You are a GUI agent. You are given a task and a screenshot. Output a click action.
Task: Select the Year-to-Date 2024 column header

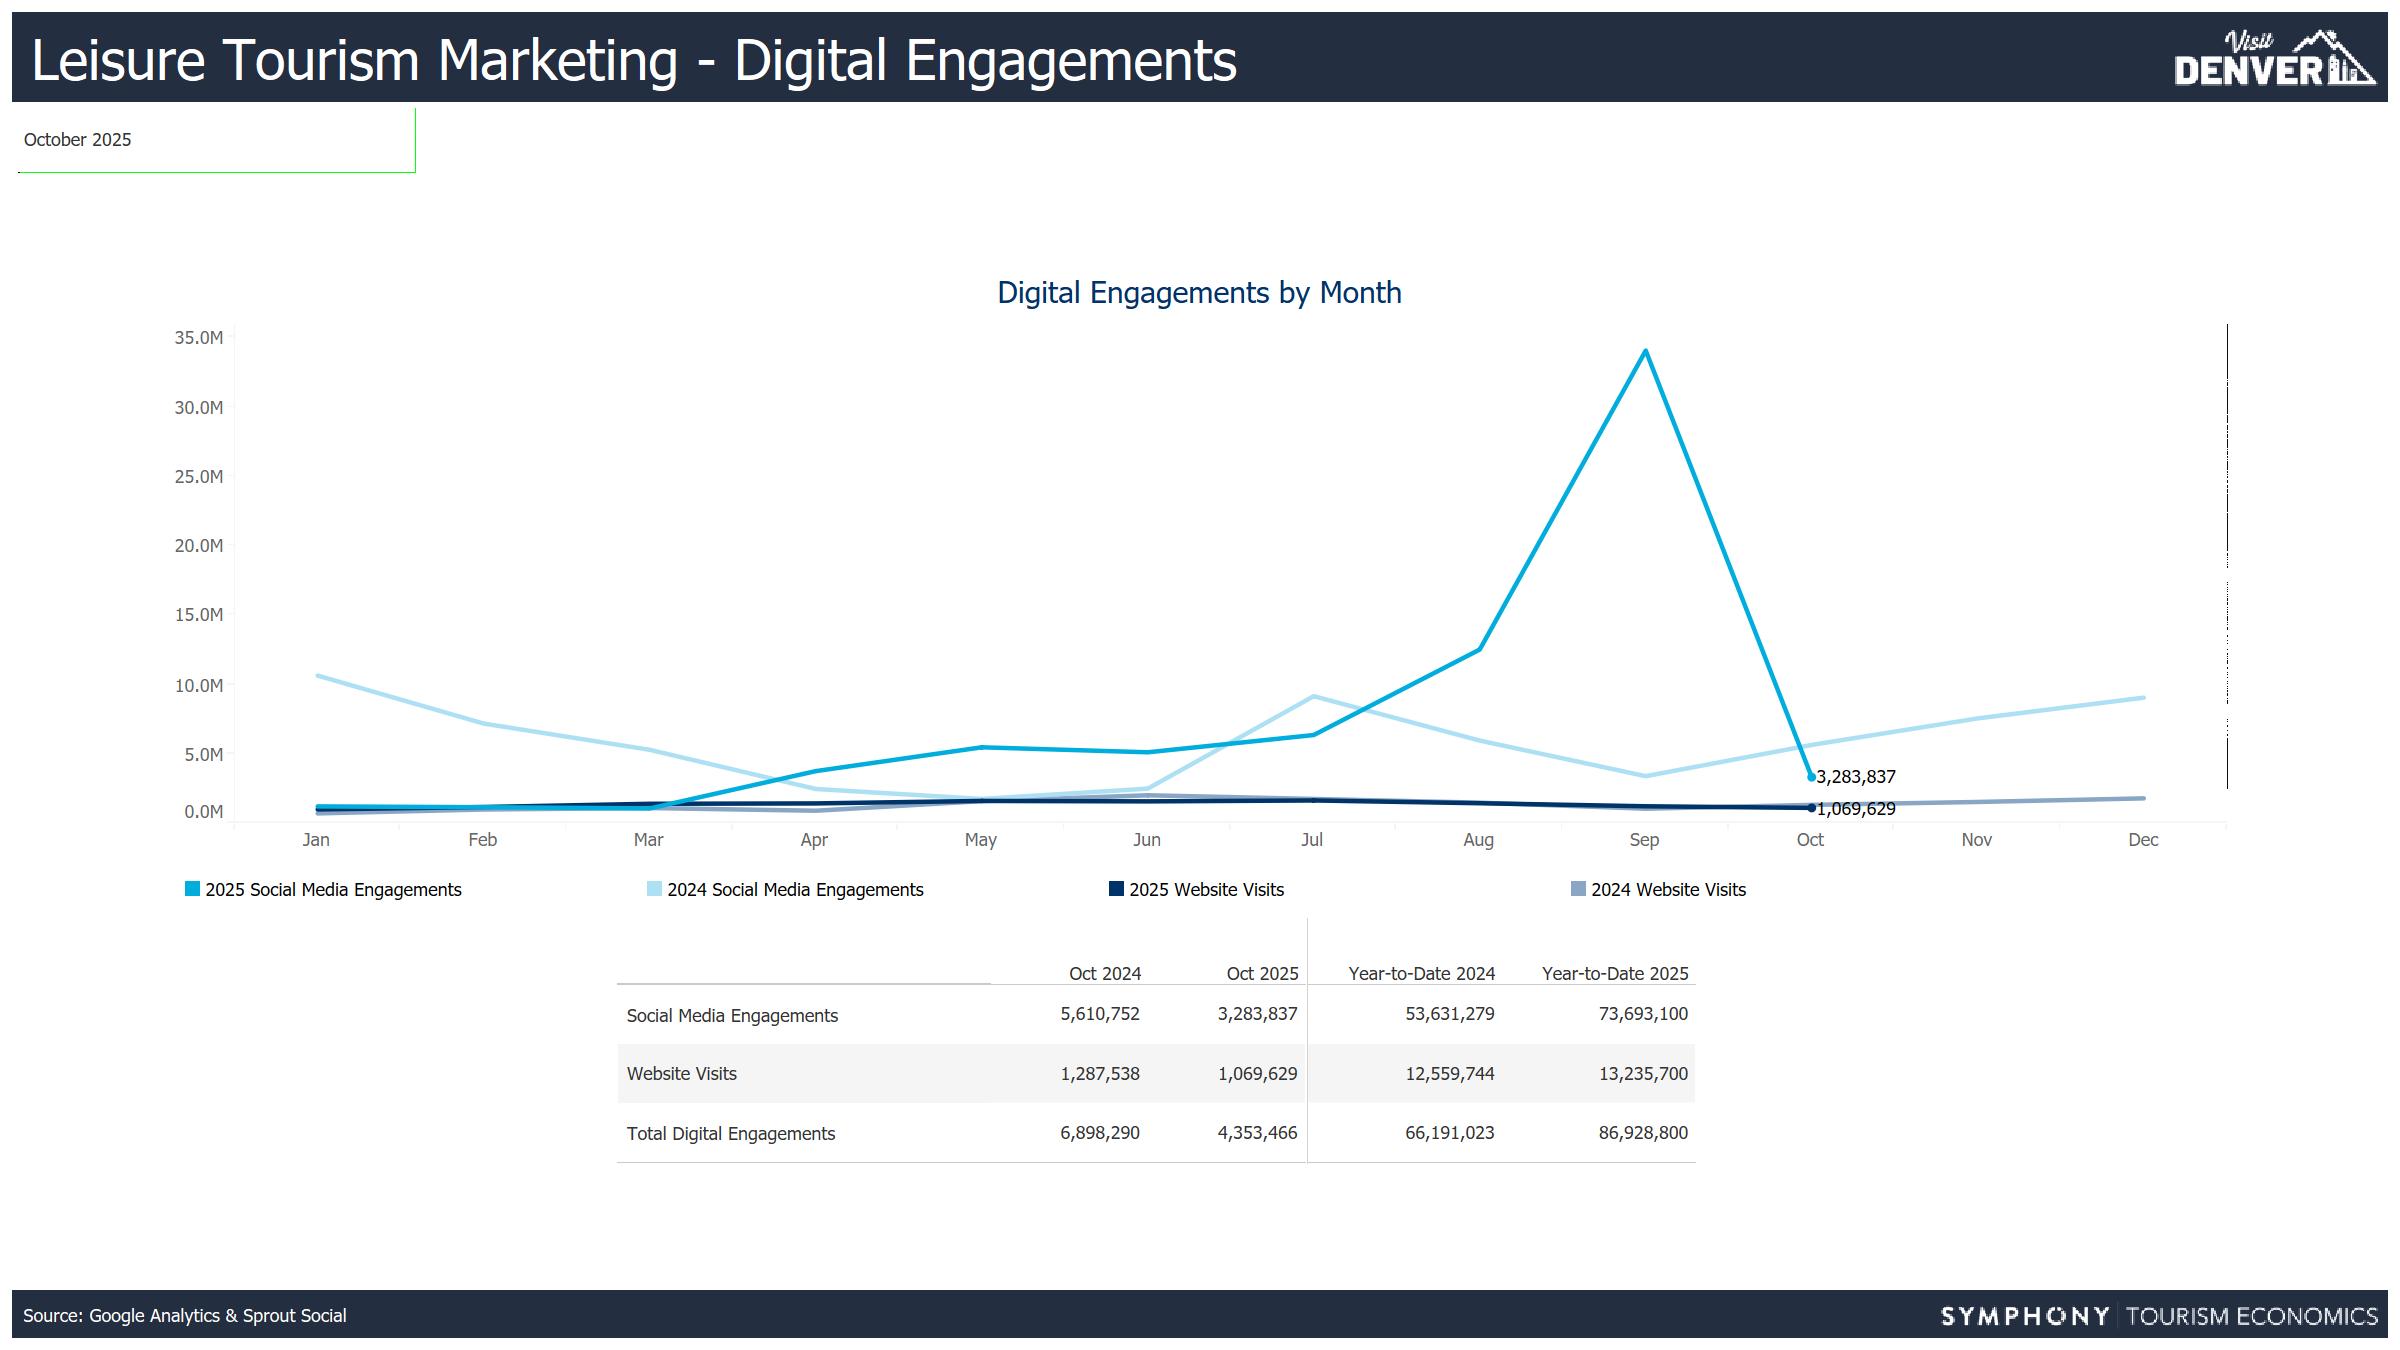coord(1421,973)
